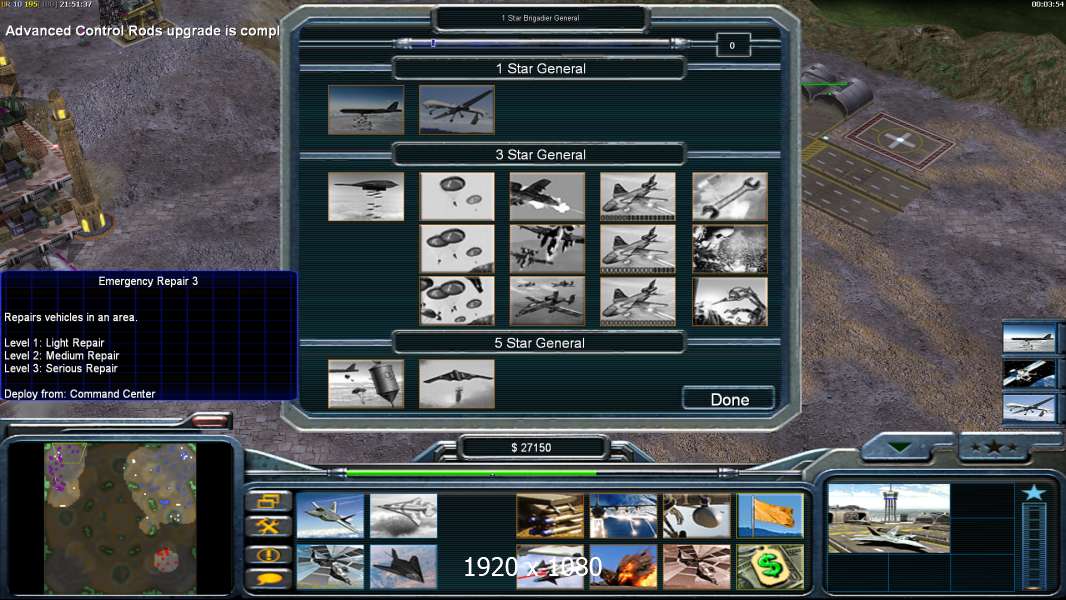Pick the top paradrop icon with two parachutes
Viewport: 1066px width, 600px height.
pyautogui.click(x=457, y=196)
